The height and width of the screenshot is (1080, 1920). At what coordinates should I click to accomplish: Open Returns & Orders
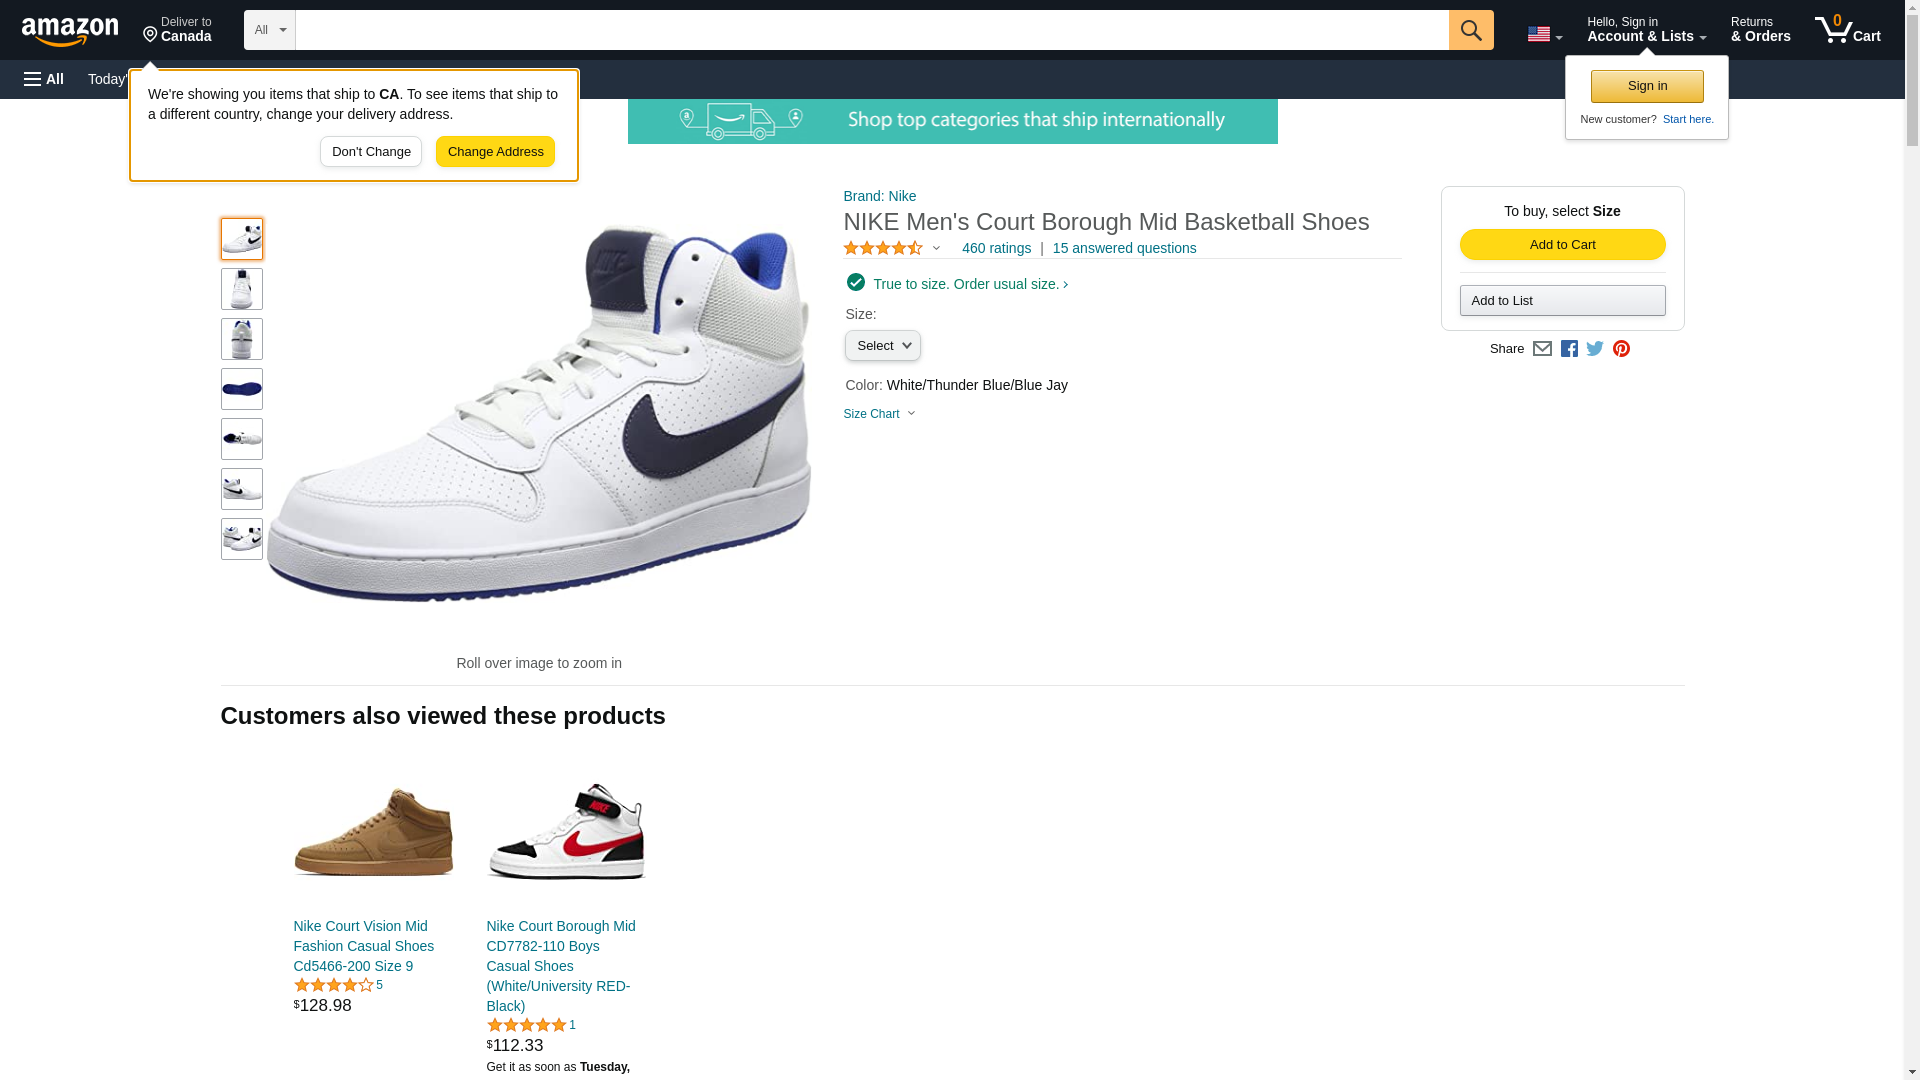[1760, 30]
